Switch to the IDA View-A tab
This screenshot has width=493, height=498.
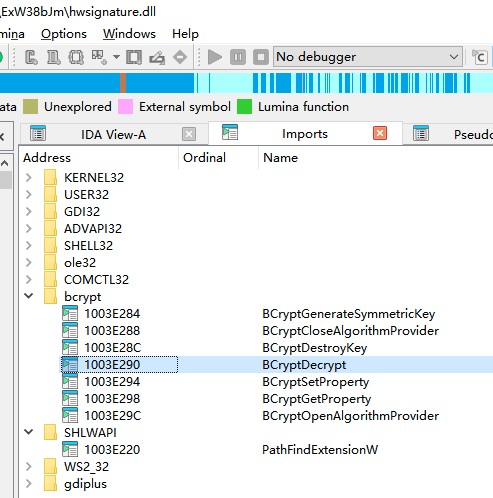pos(113,135)
